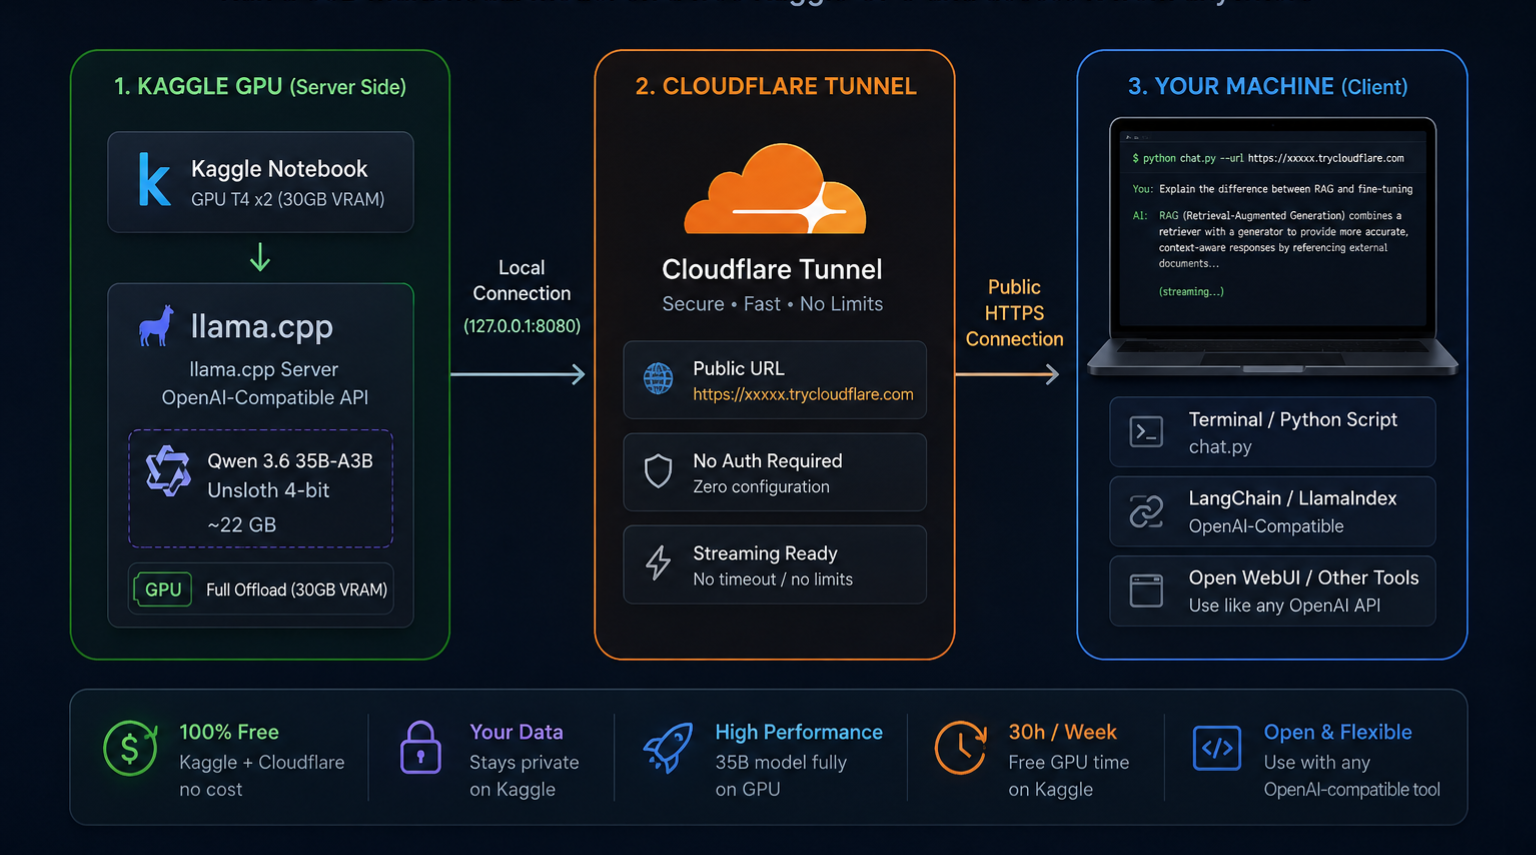
Task: Select the "No Auth Required" text
Action: pos(767,461)
